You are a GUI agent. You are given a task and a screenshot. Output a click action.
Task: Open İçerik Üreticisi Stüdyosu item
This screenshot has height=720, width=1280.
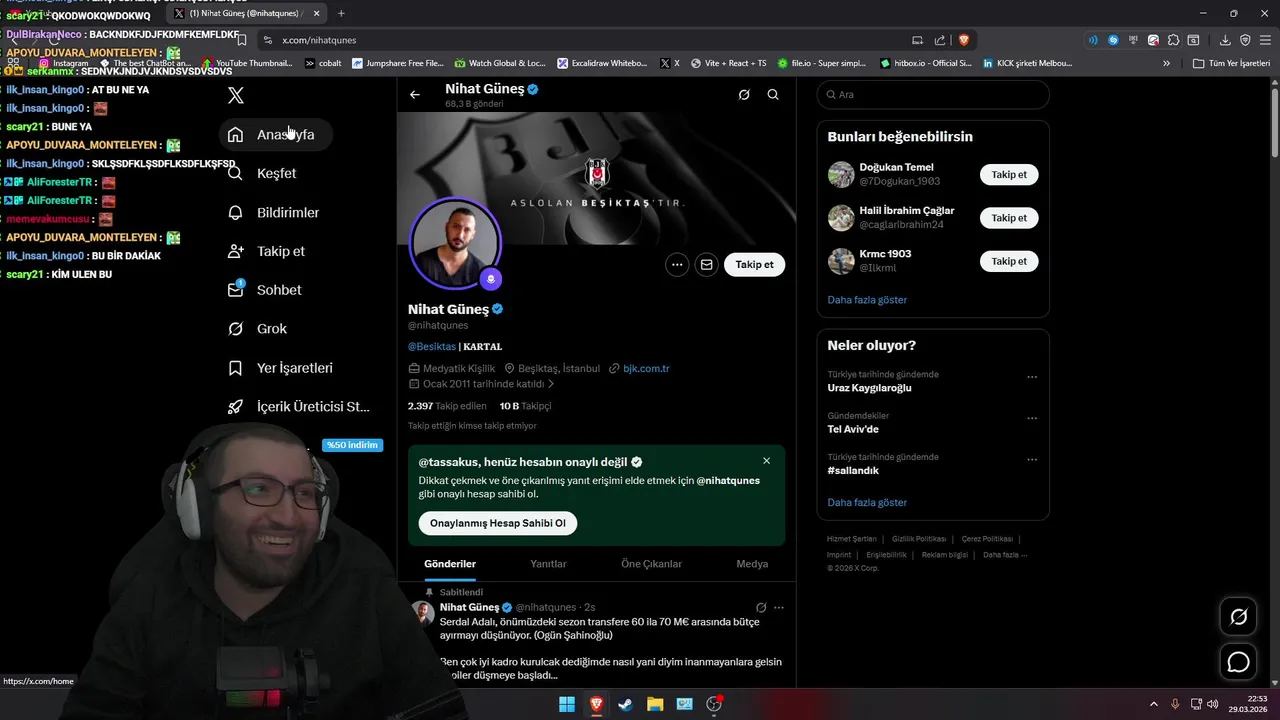300,407
